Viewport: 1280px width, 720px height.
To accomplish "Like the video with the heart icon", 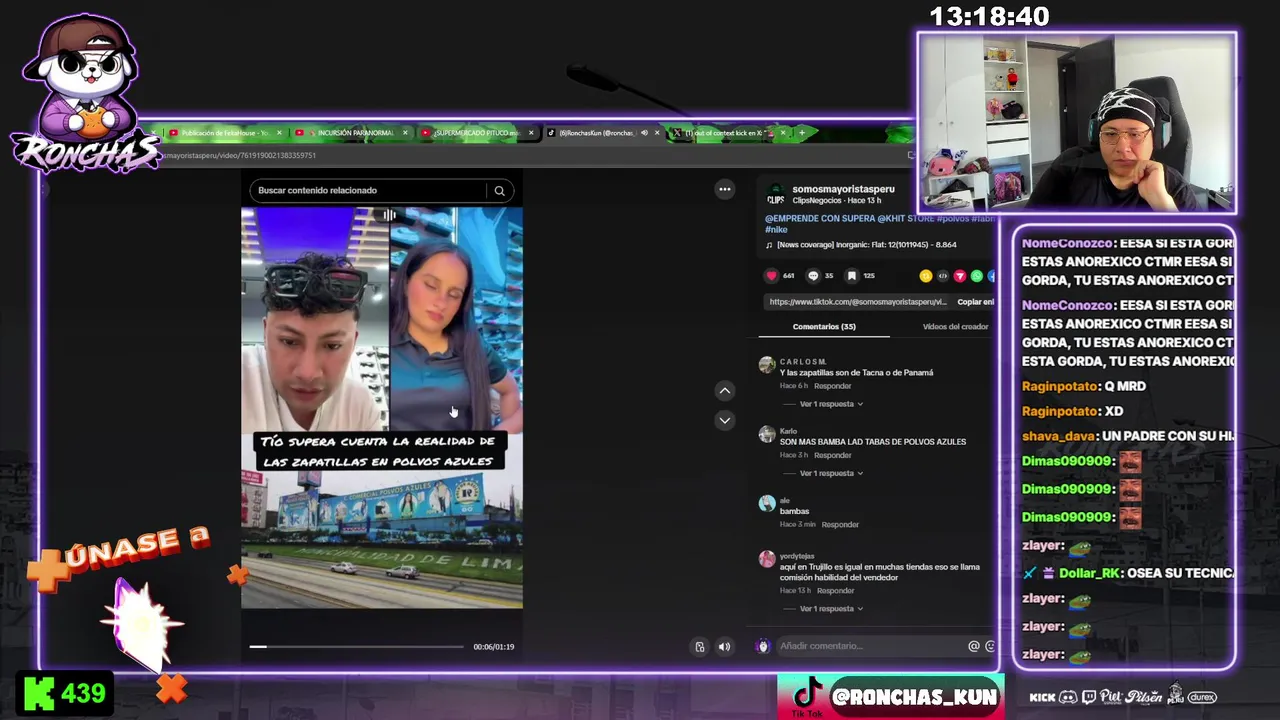I will pos(771,276).
